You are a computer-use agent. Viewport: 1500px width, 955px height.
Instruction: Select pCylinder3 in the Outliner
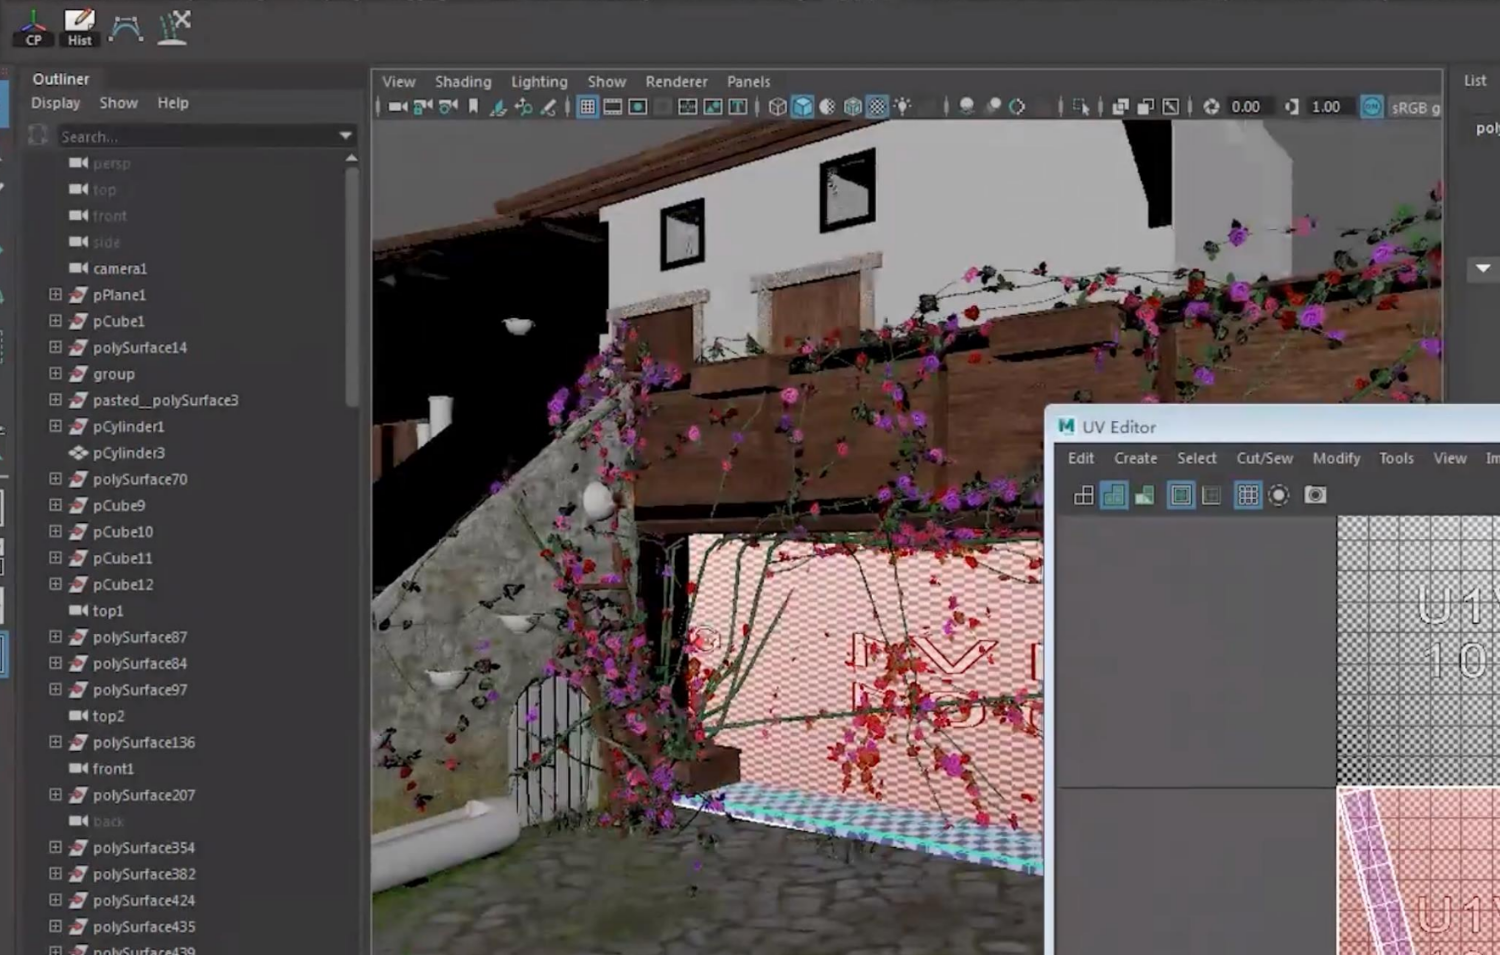(x=129, y=453)
